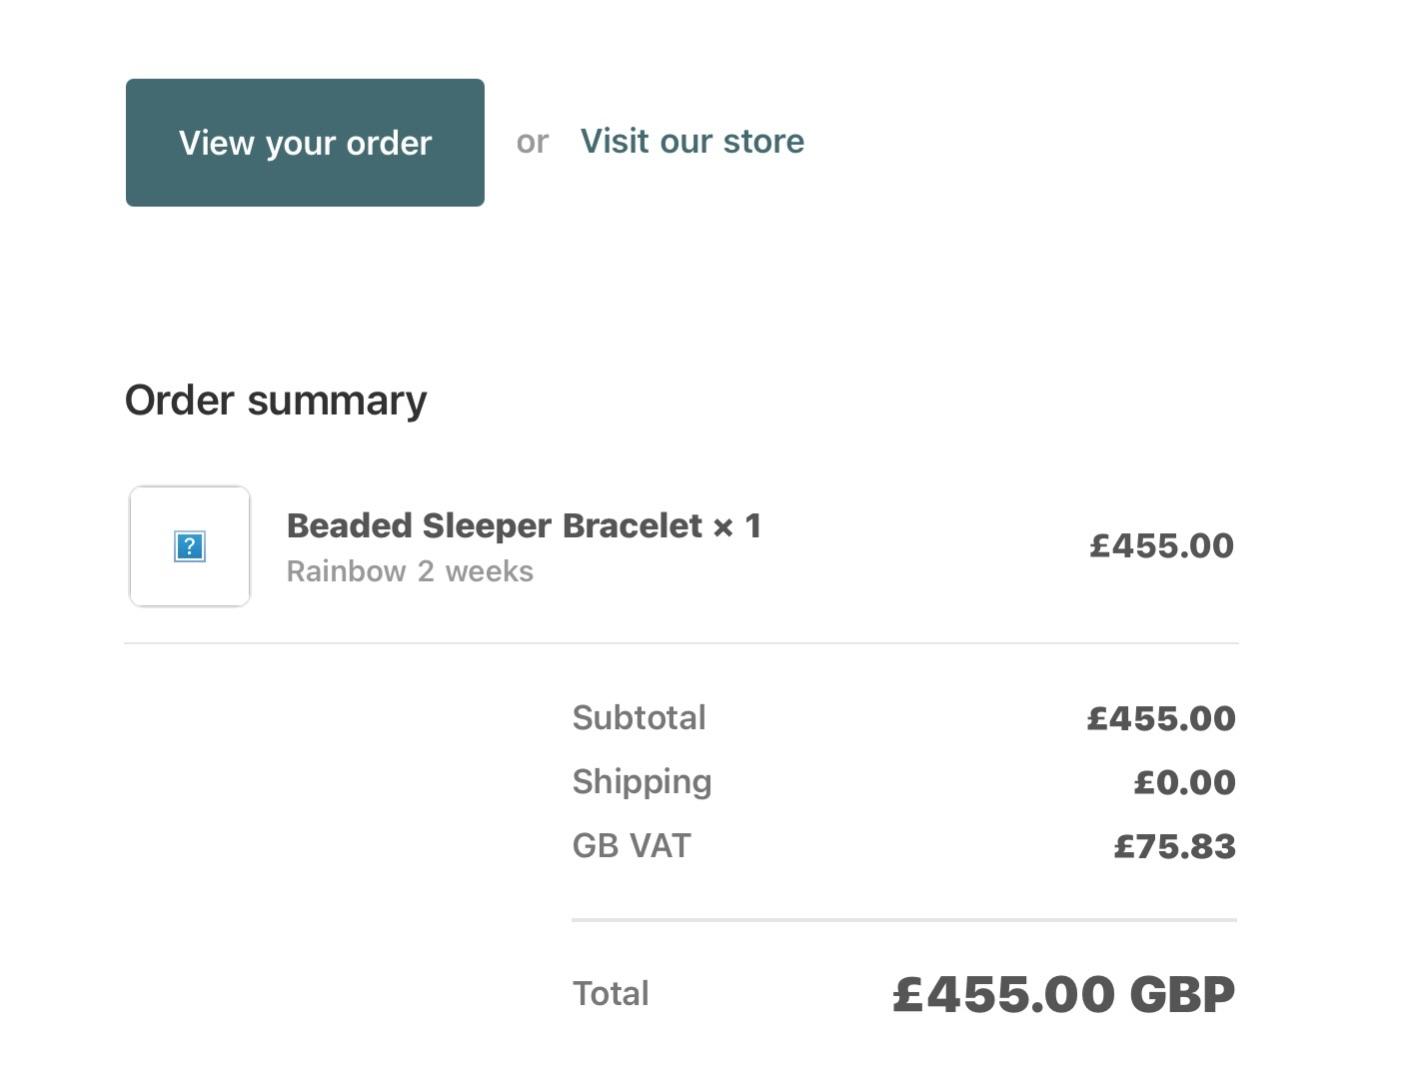
Task: Open the Visit our store link
Action: coord(692,141)
